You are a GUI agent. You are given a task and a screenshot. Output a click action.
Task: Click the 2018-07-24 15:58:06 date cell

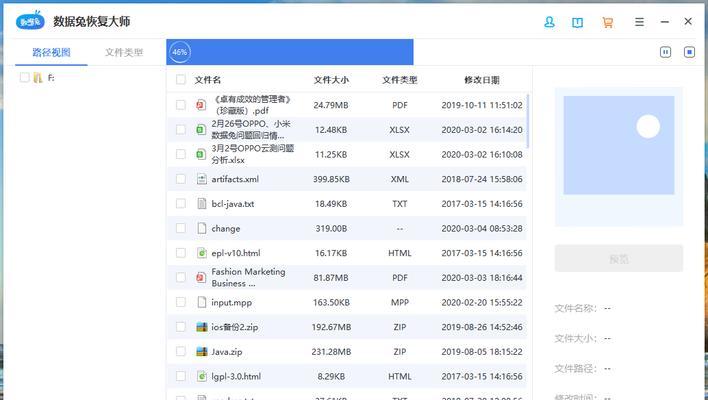coord(482,179)
